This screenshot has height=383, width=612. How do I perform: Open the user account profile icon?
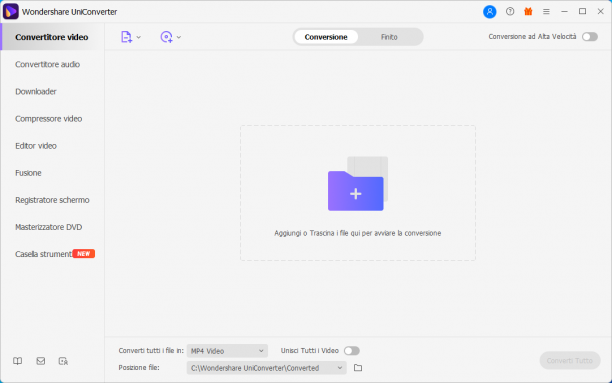(489, 12)
